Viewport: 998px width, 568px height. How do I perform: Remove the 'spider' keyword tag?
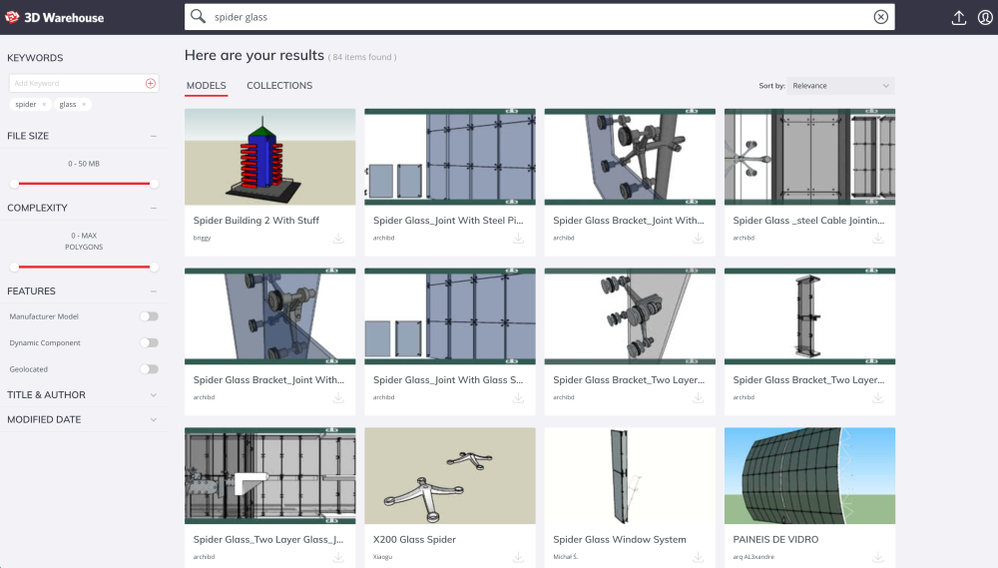pyautogui.click(x=44, y=104)
